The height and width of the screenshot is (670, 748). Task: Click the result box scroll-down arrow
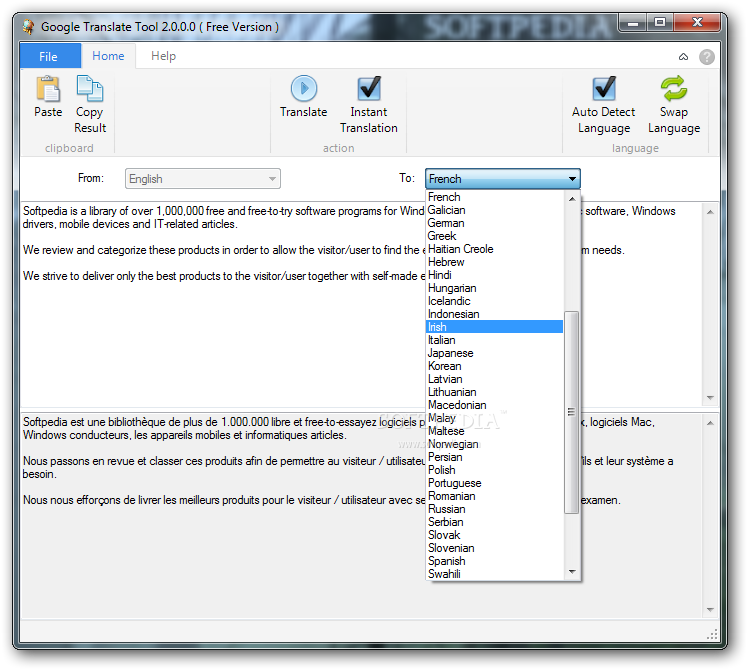[710, 609]
